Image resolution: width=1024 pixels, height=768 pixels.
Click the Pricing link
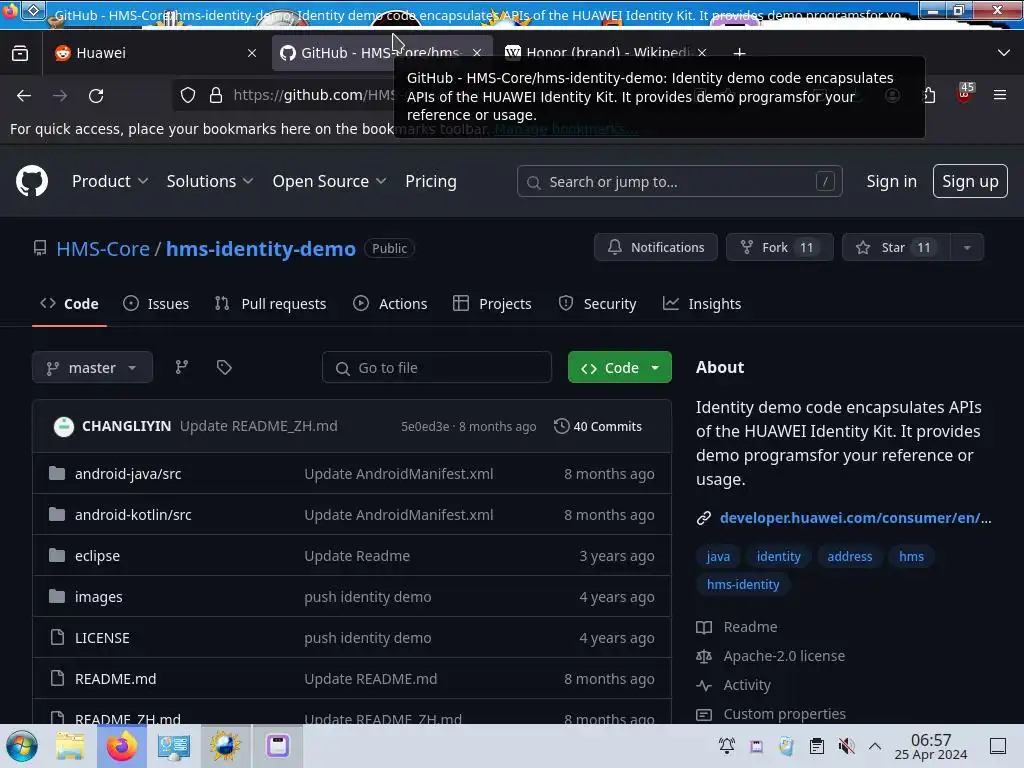431,181
